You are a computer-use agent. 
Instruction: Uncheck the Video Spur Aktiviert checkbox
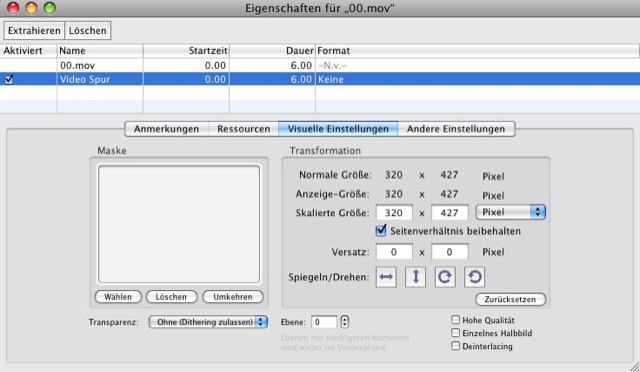click(x=9, y=80)
